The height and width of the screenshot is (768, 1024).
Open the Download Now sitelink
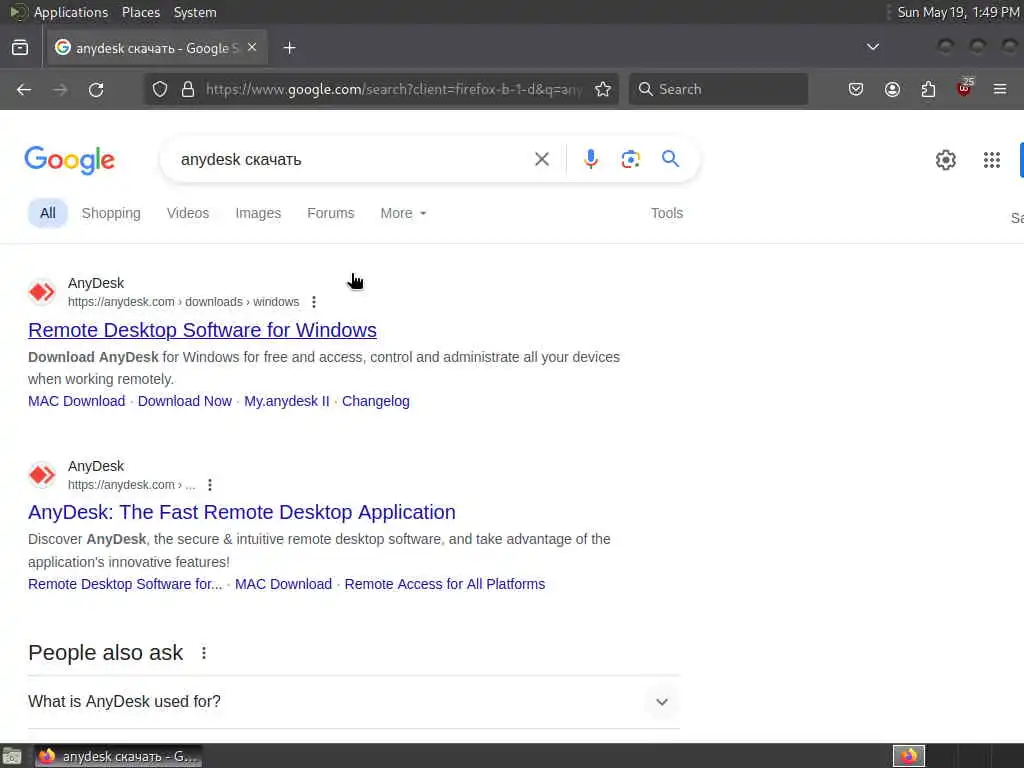[185, 401]
